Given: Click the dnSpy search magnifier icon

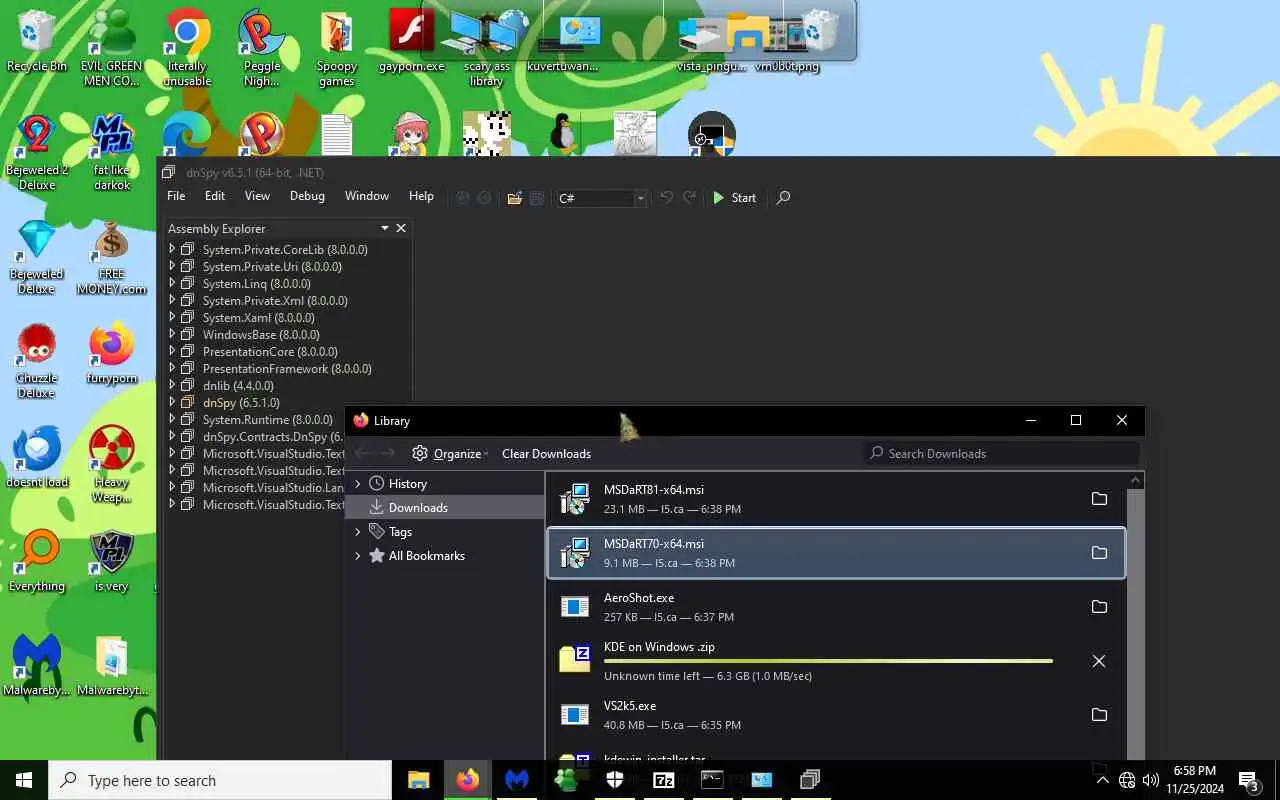Looking at the screenshot, I should coord(783,198).
